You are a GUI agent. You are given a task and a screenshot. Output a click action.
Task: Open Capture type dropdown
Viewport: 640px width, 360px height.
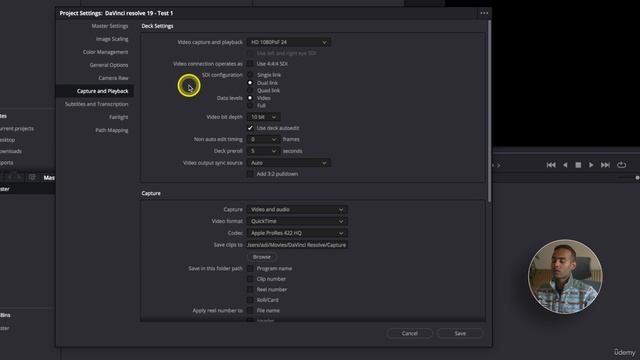[x=297, y=209]
